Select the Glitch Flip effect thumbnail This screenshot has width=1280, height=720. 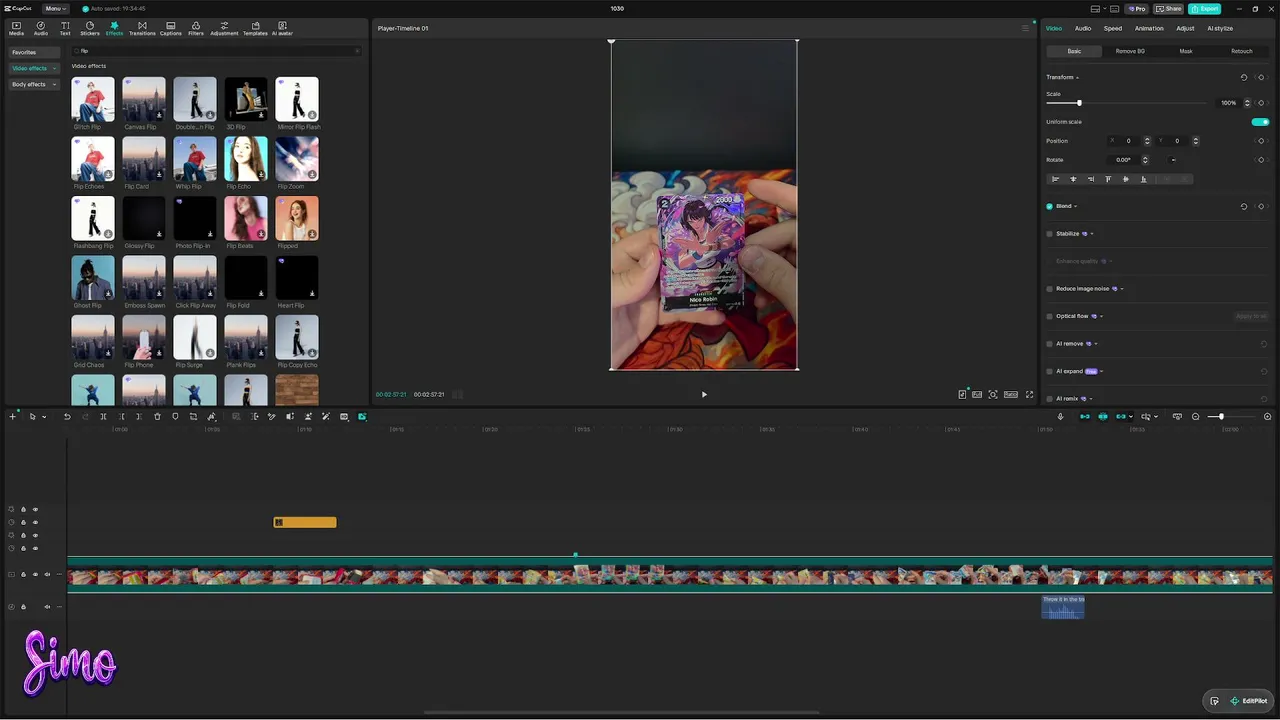[x=93, y=99]
